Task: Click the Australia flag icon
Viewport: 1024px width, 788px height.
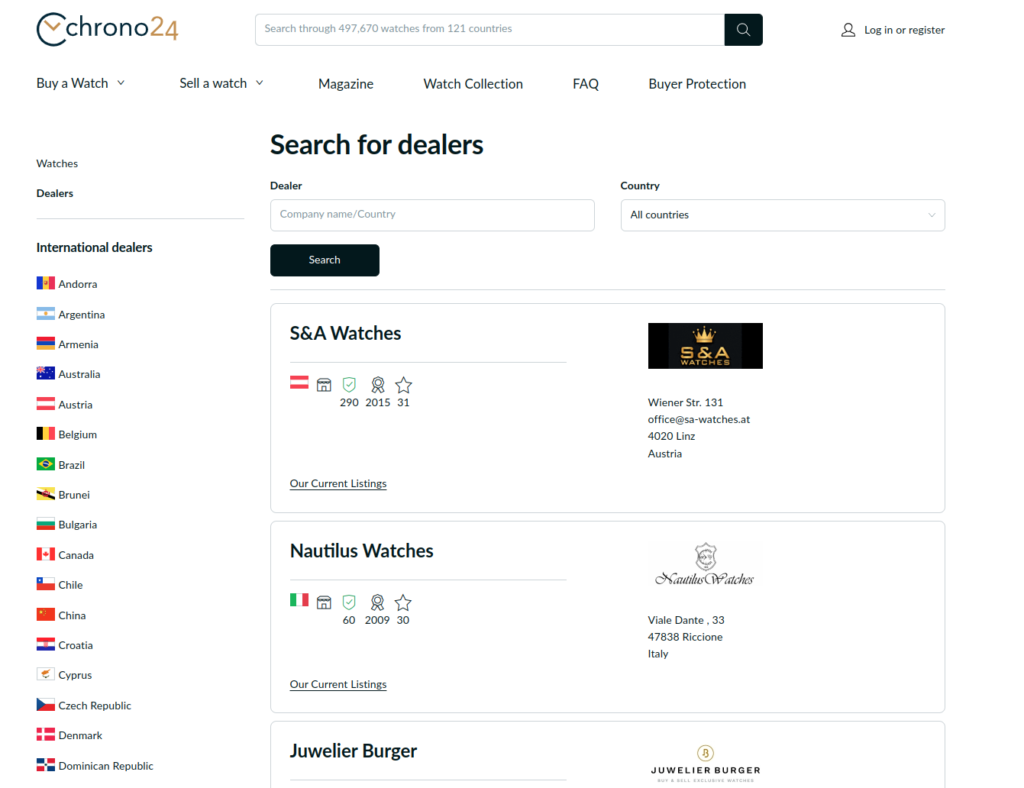Action: [x=46, y=374]
